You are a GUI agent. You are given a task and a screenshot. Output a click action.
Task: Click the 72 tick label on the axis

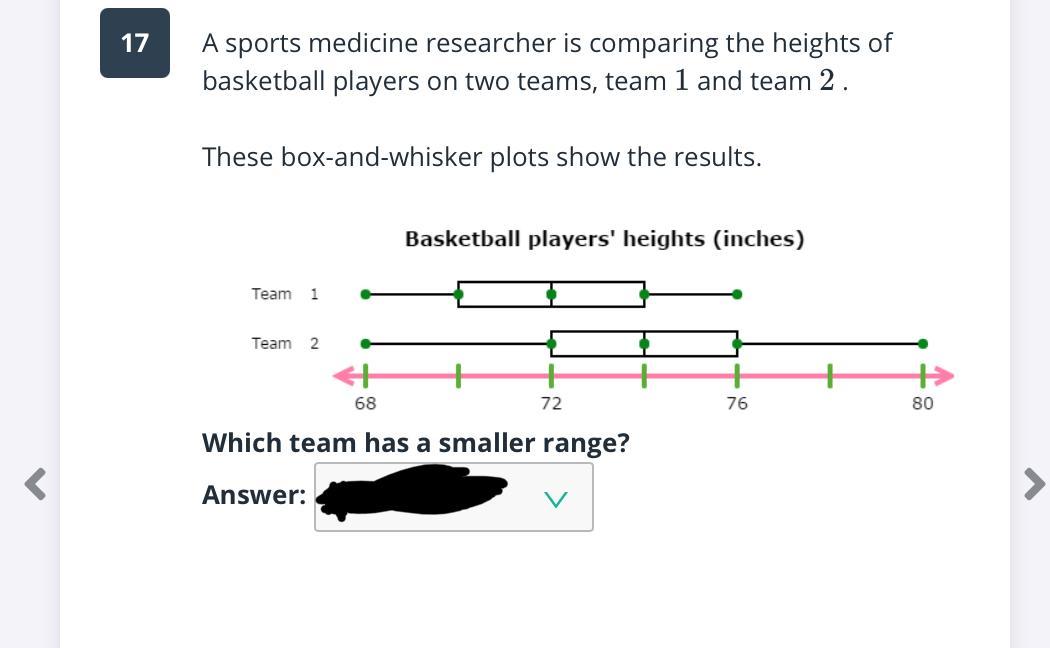click(x=551, y=403)
